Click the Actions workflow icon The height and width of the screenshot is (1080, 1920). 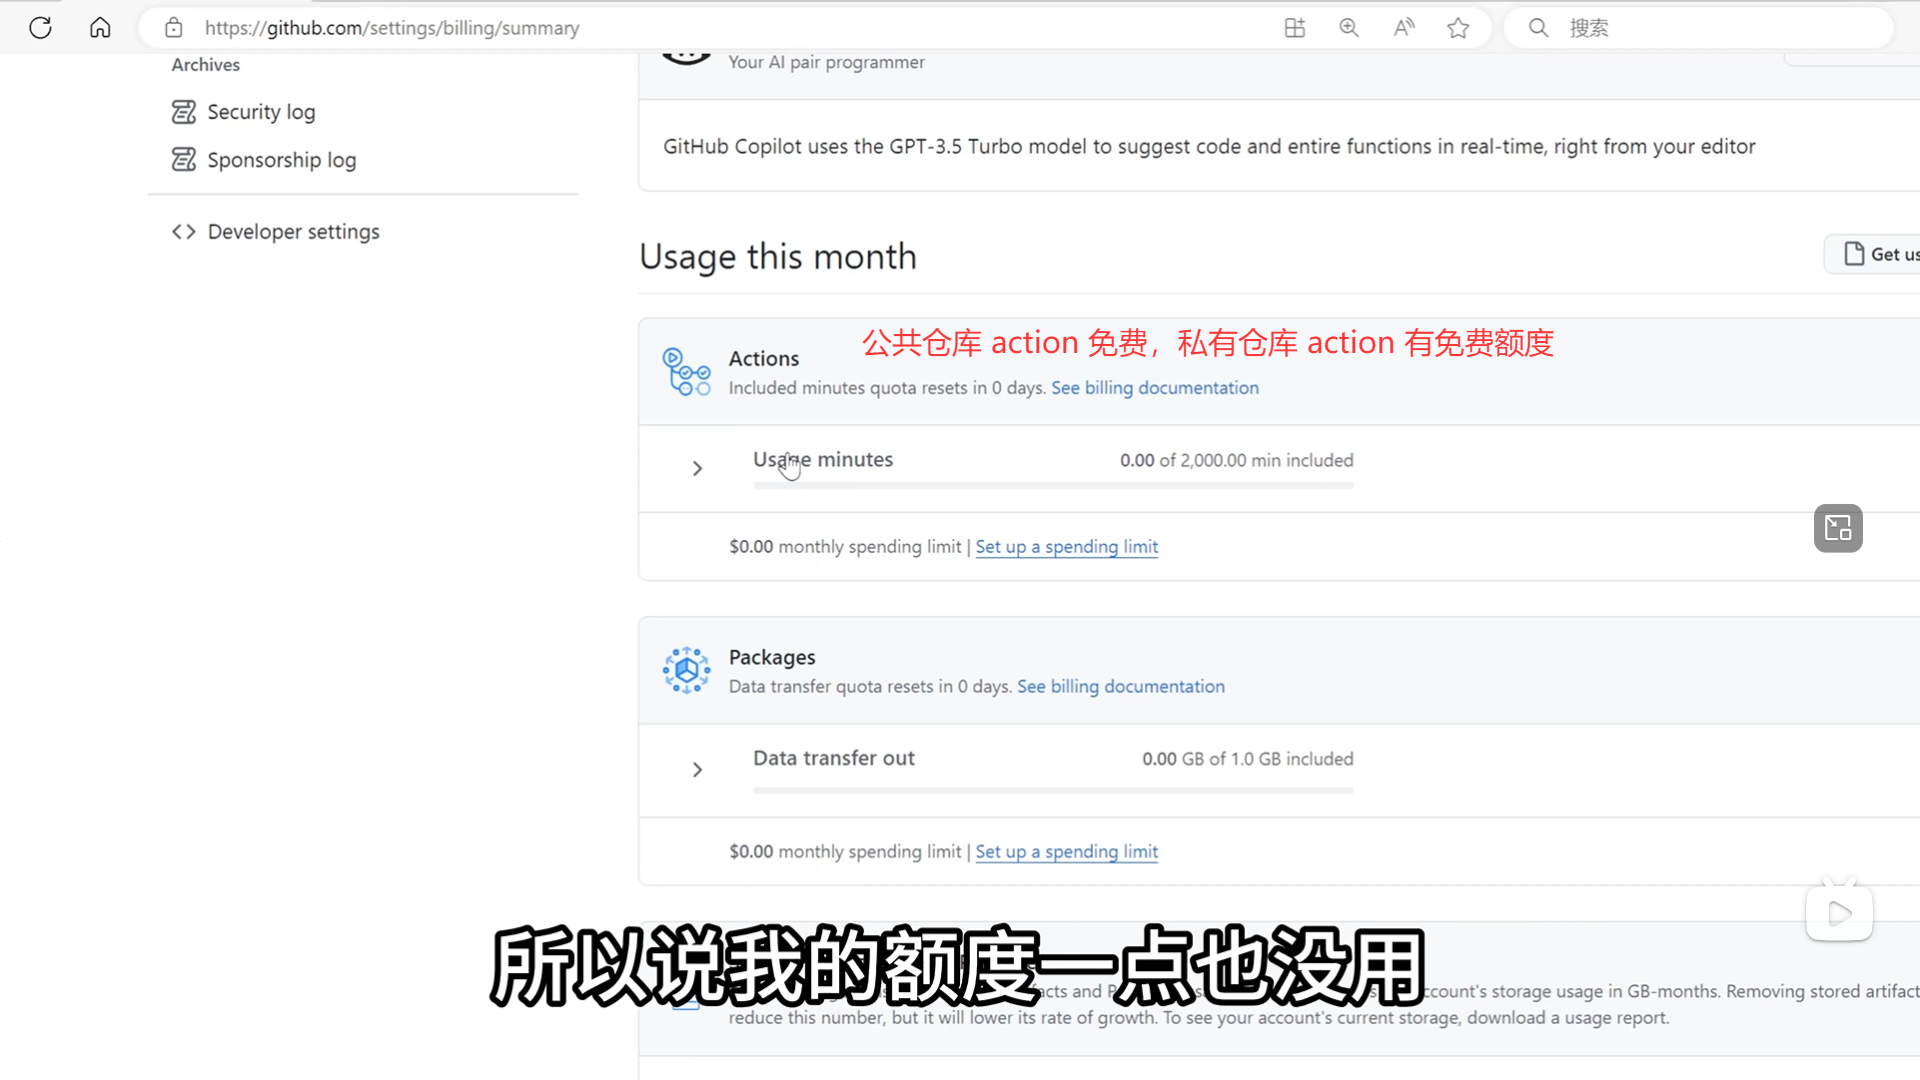coord(686,372)
